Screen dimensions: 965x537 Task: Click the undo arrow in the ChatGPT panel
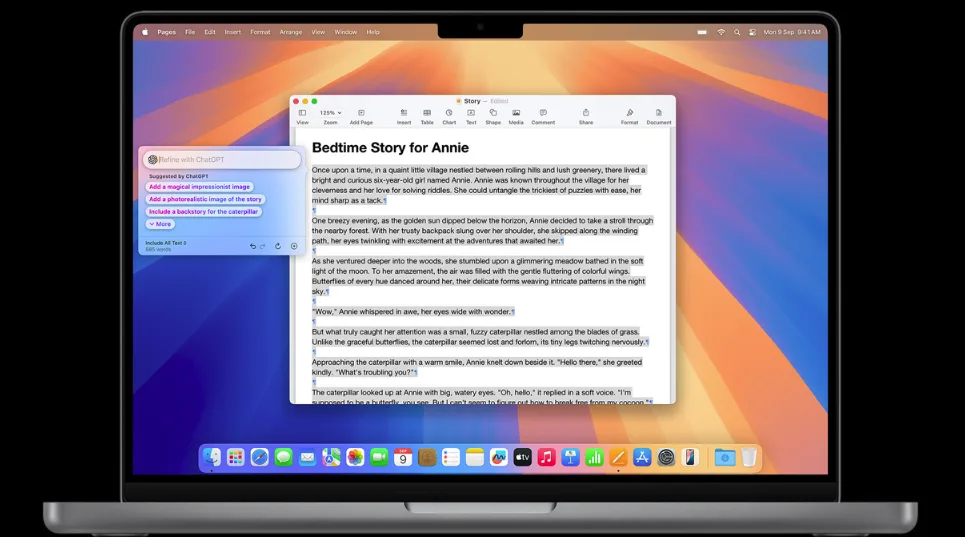pos(252,246)
